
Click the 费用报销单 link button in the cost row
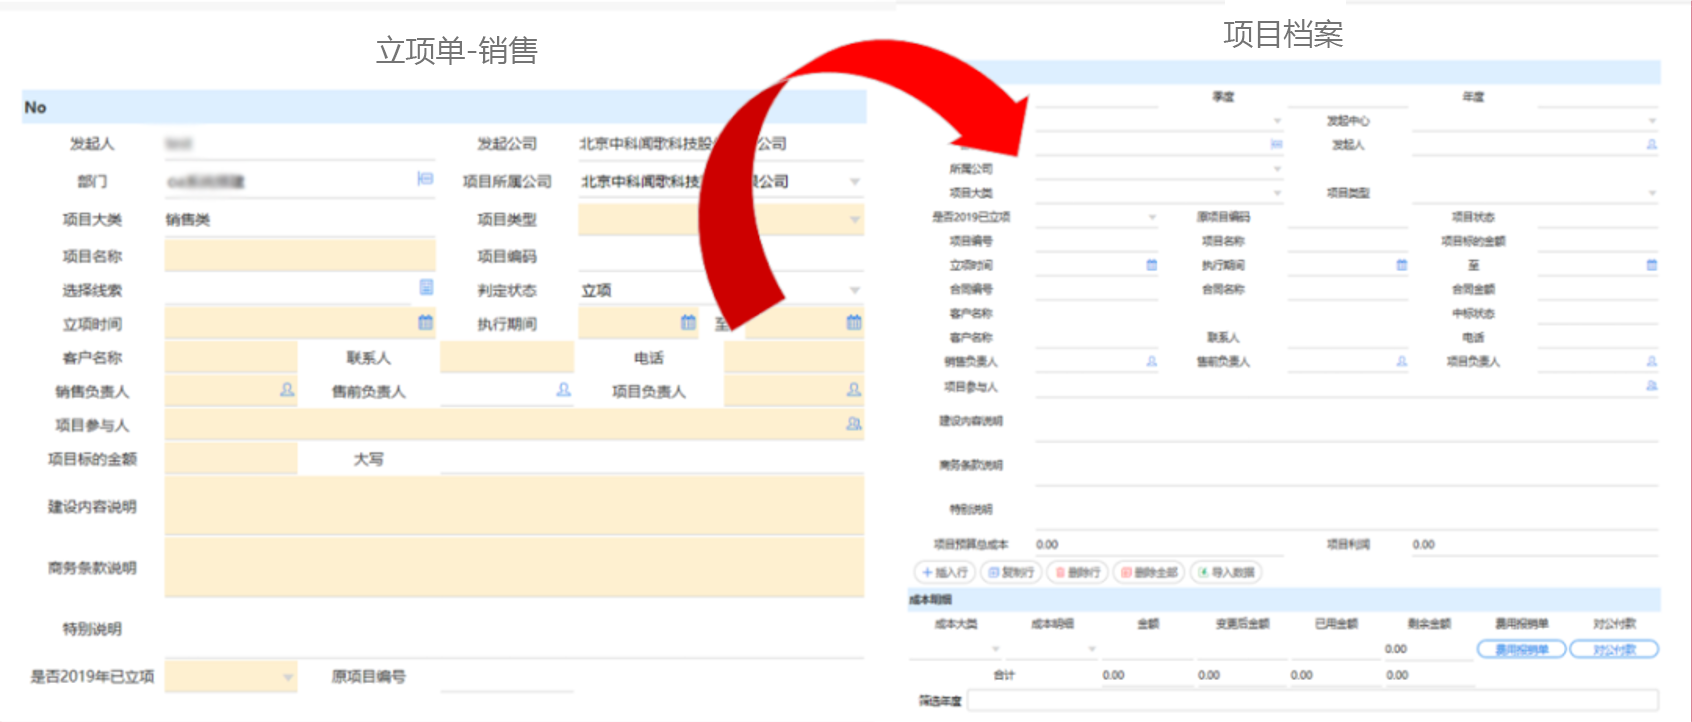coord(1521,649)
